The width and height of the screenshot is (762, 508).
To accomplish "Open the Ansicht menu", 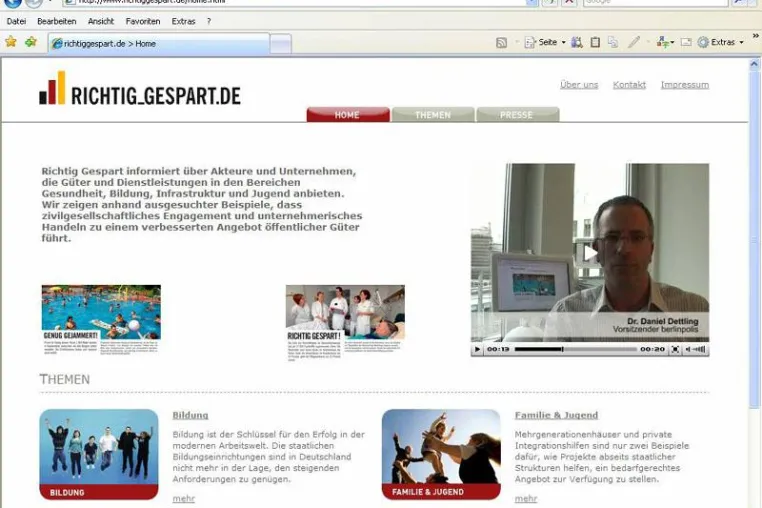I will [101, 21].
